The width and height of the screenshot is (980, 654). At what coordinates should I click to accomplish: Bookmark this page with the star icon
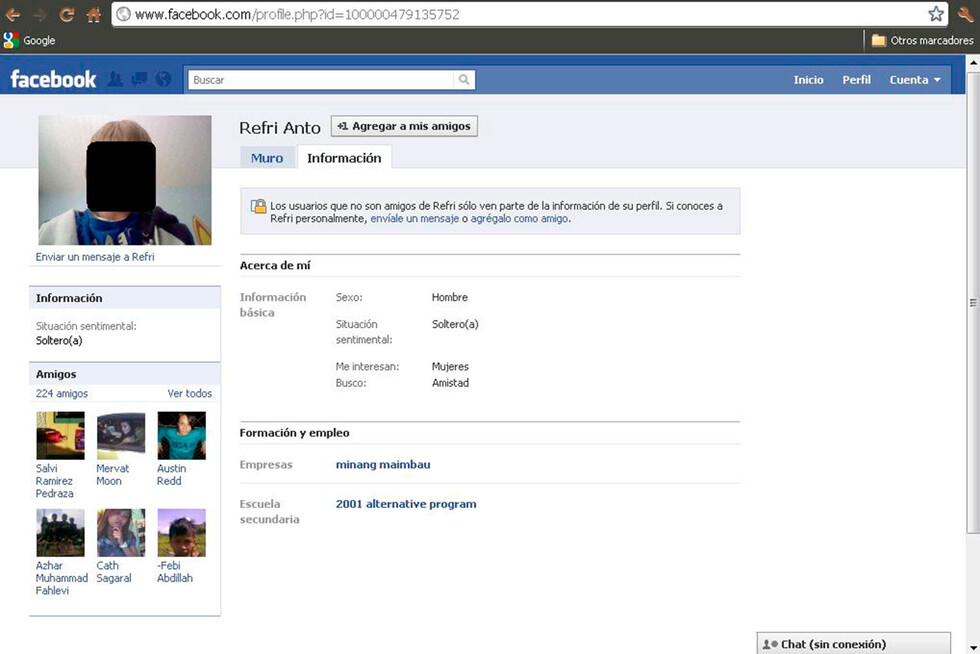[936, 14]
